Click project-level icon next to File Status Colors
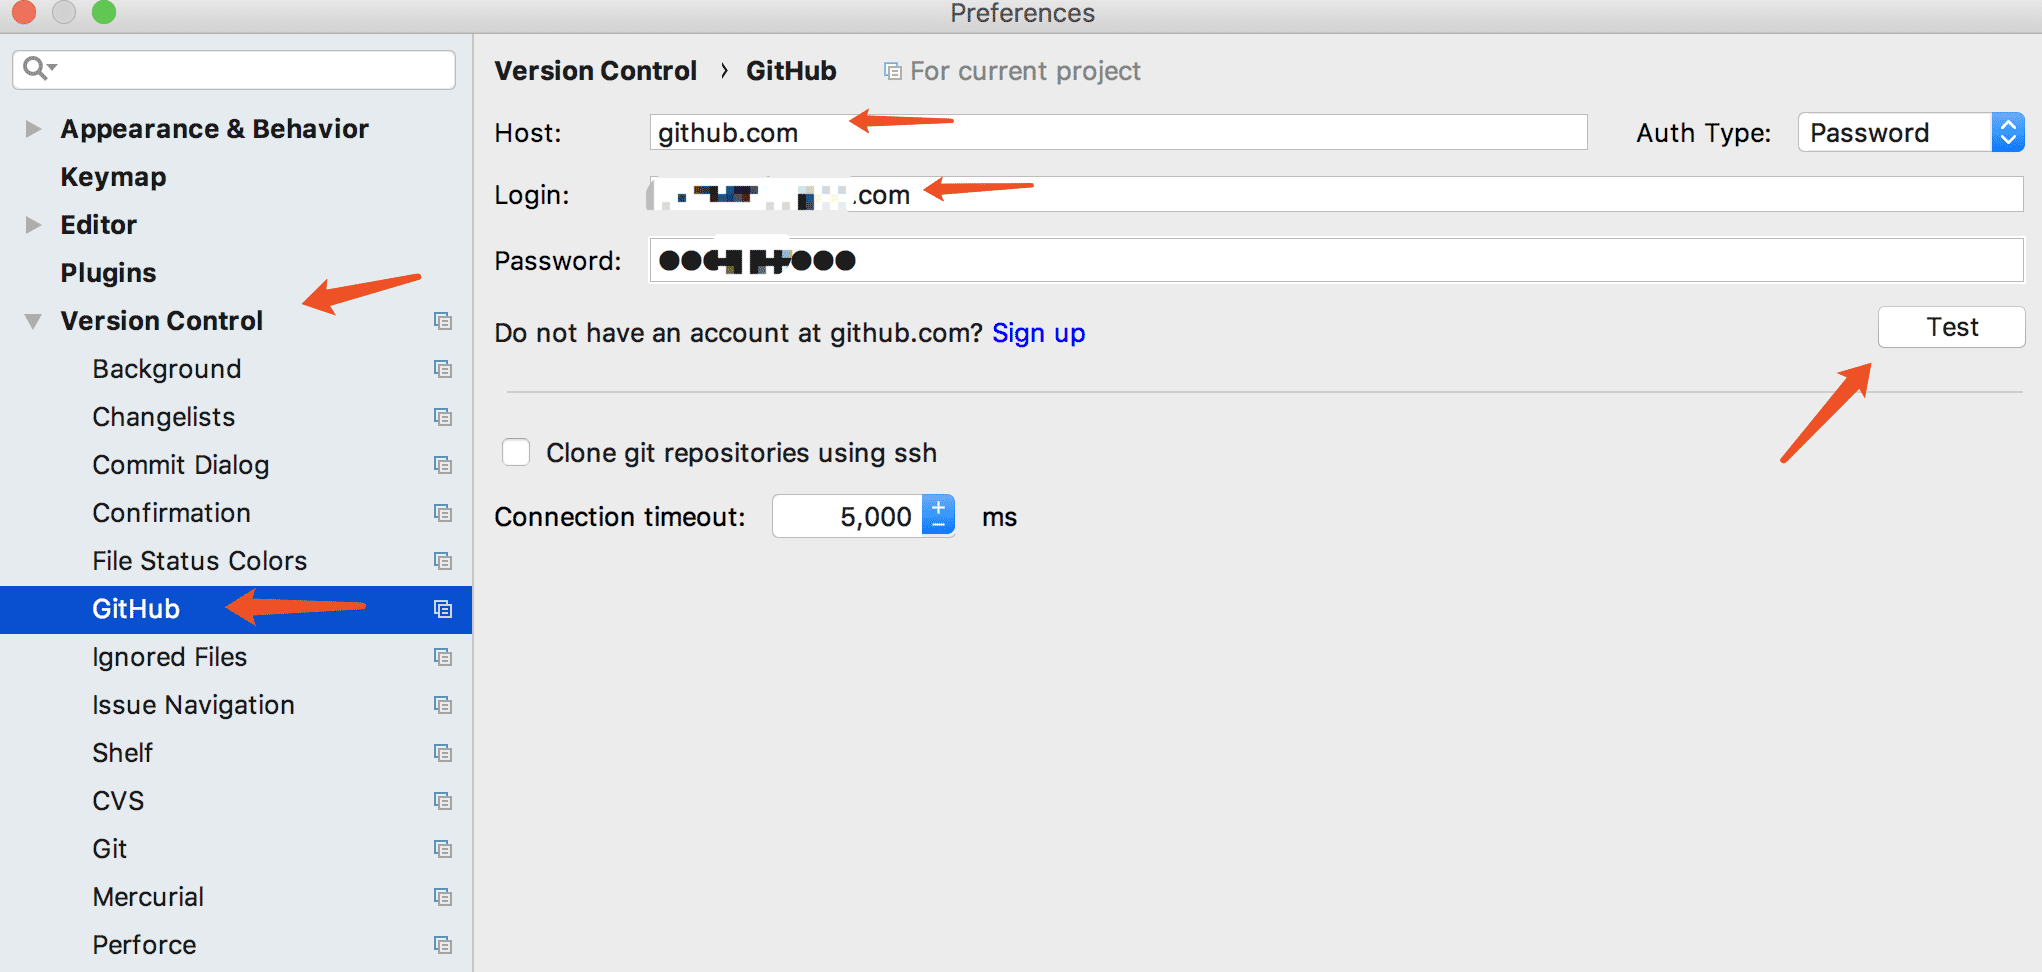 [443, 561]
